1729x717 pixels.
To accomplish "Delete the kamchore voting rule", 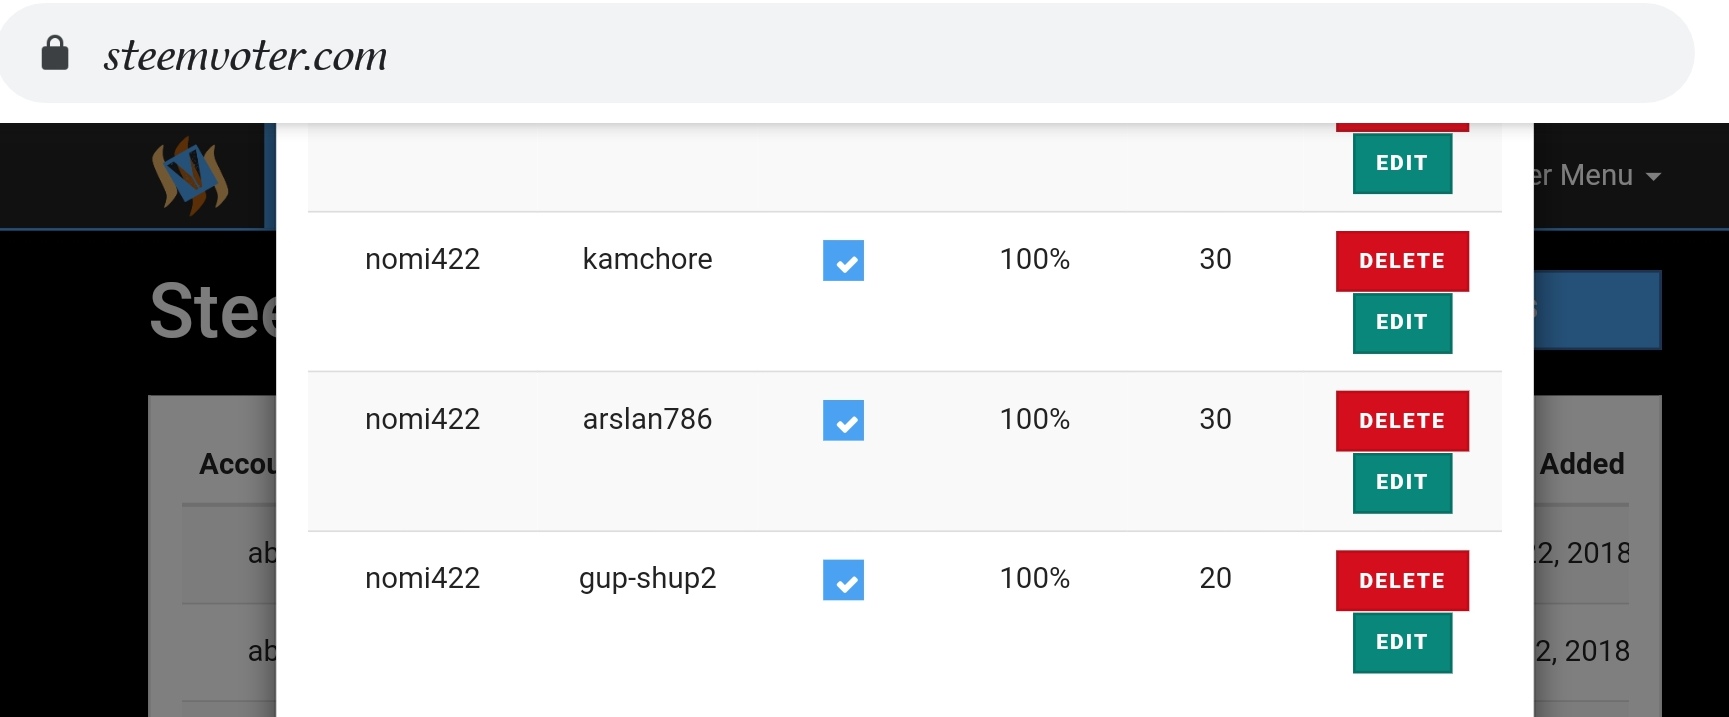I will [x=1402, y=261].
